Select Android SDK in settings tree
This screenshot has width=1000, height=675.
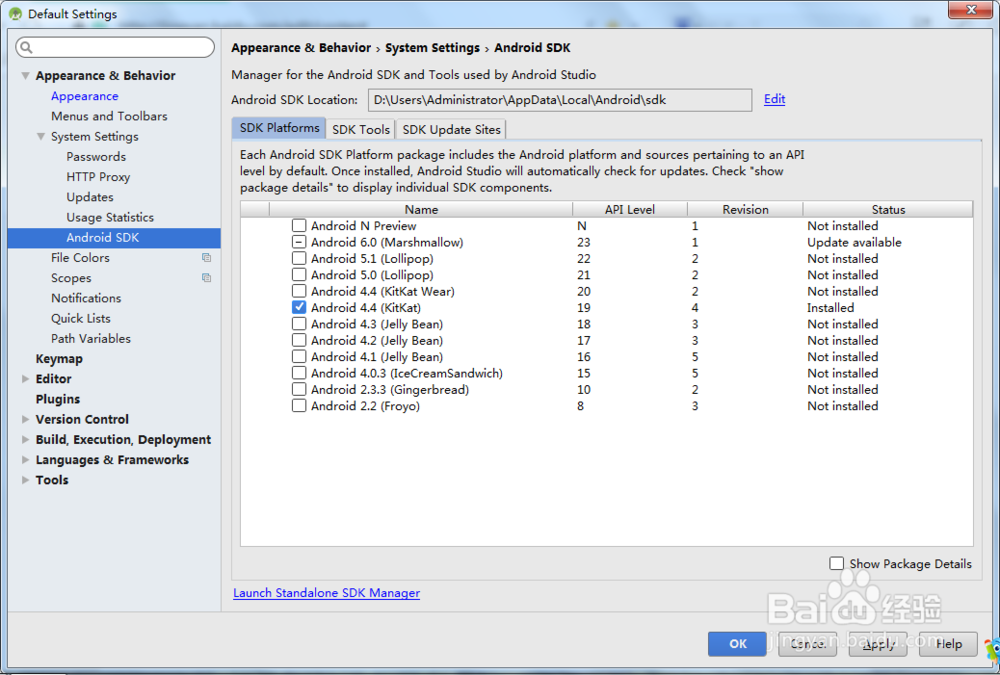click(114, 238)
